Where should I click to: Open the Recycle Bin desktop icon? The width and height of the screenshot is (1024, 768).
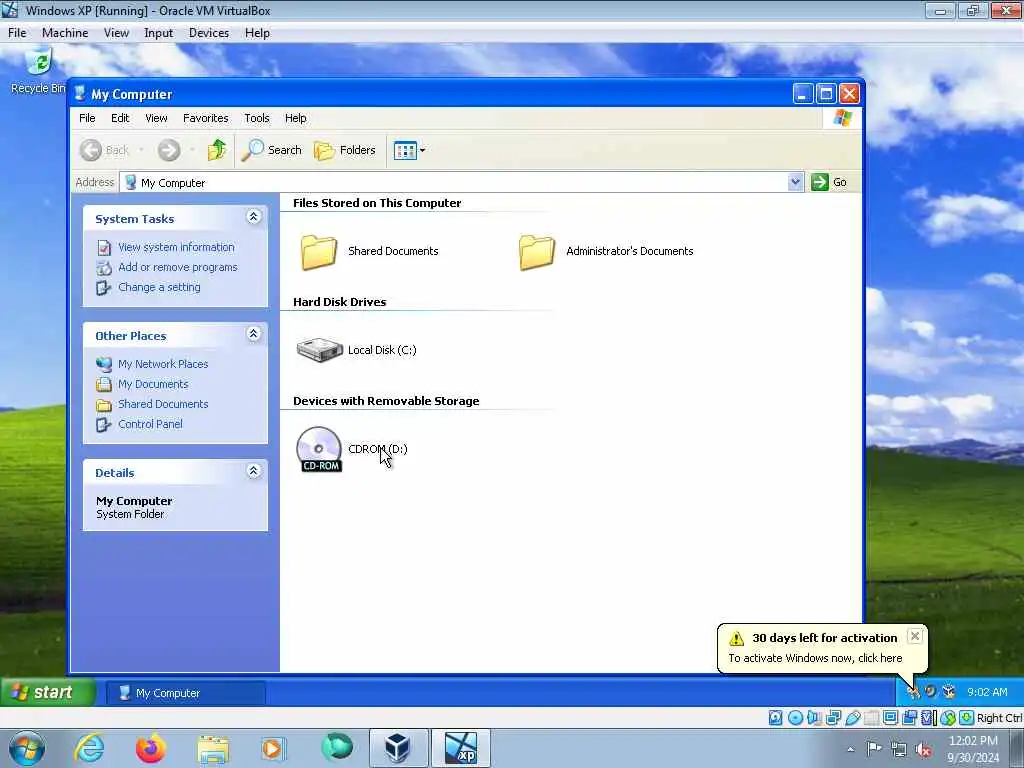[x=38, y=71]
